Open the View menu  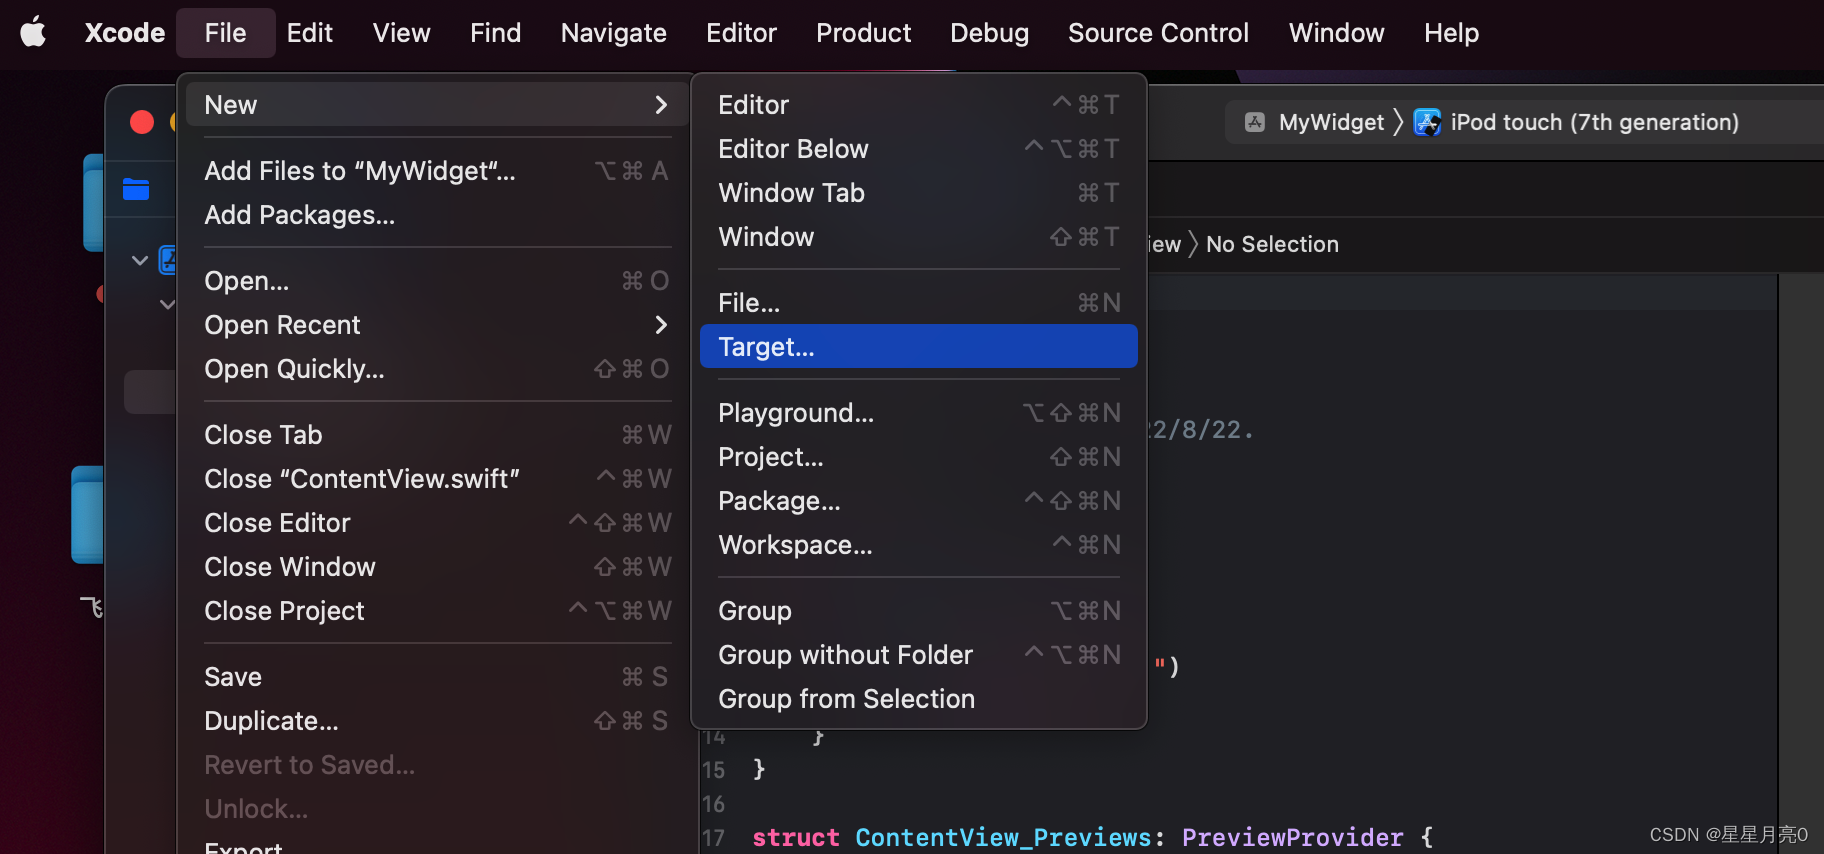click(x=401, y=33)
